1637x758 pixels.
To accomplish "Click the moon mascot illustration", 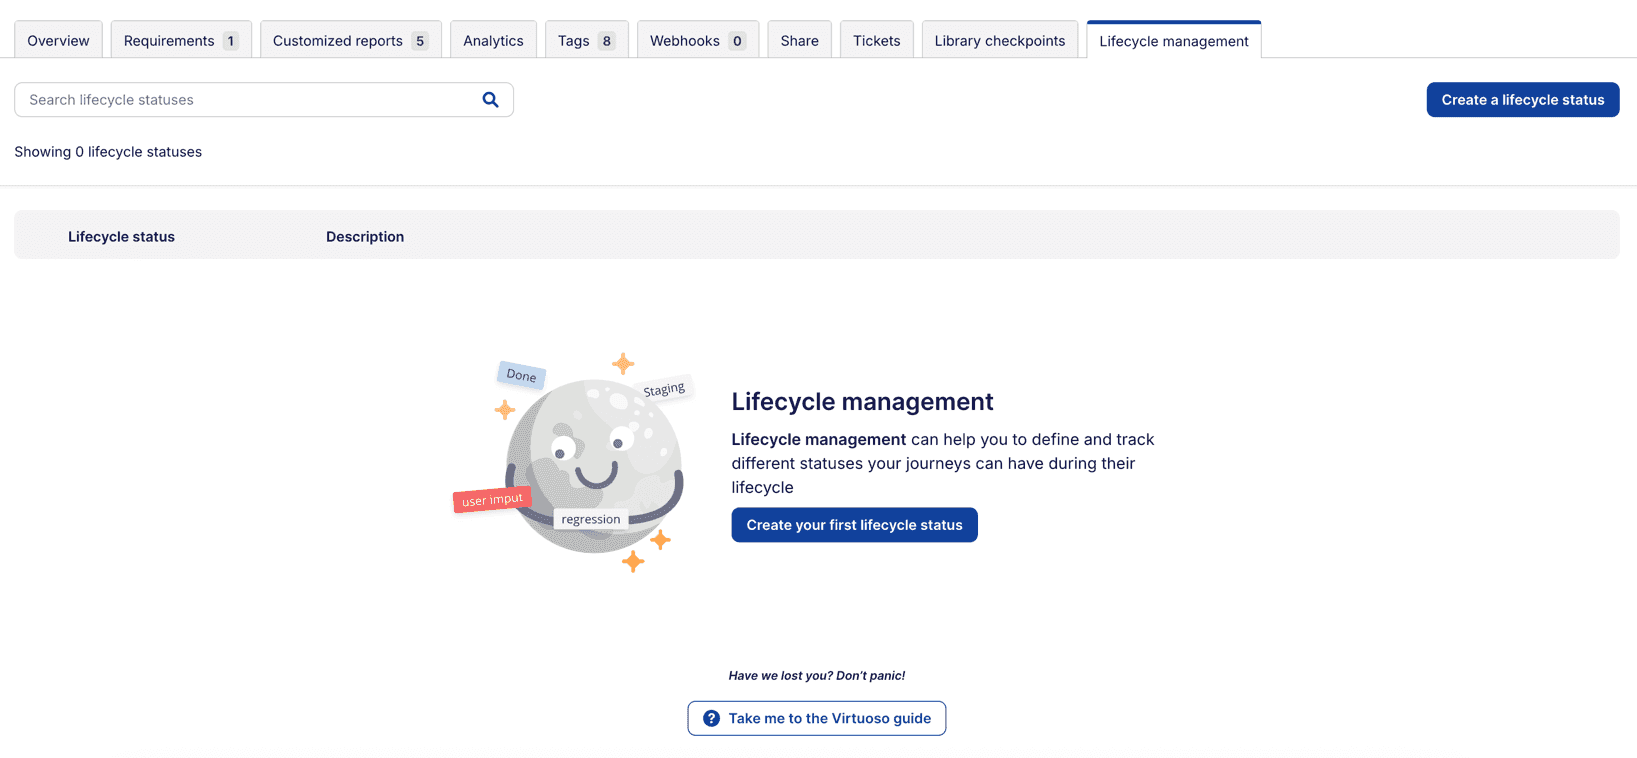I will [x=575, y=464].
